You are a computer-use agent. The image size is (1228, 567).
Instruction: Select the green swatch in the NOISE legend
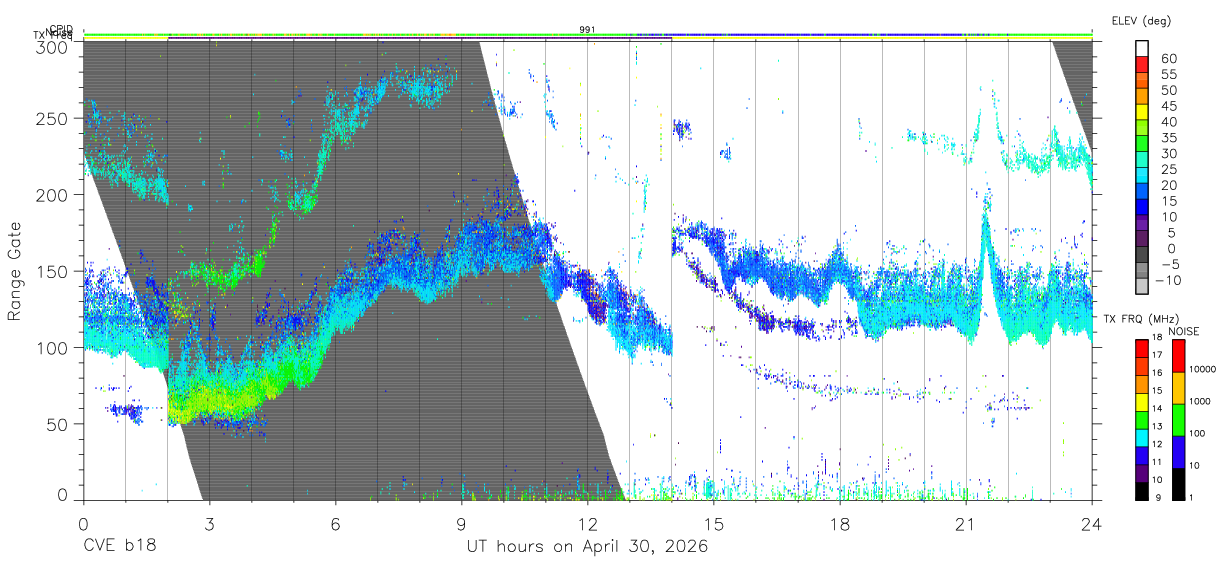click(1177, 419)
